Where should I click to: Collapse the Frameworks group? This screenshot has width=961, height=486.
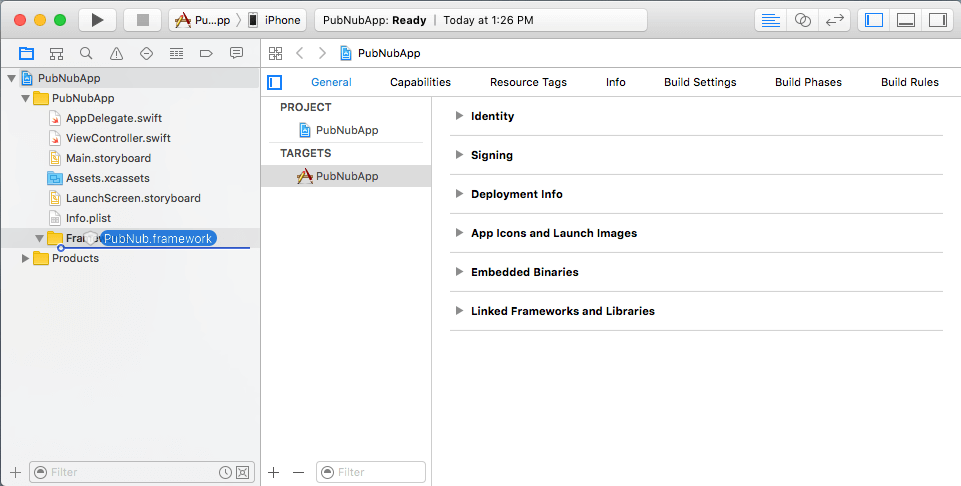[39, 238]
